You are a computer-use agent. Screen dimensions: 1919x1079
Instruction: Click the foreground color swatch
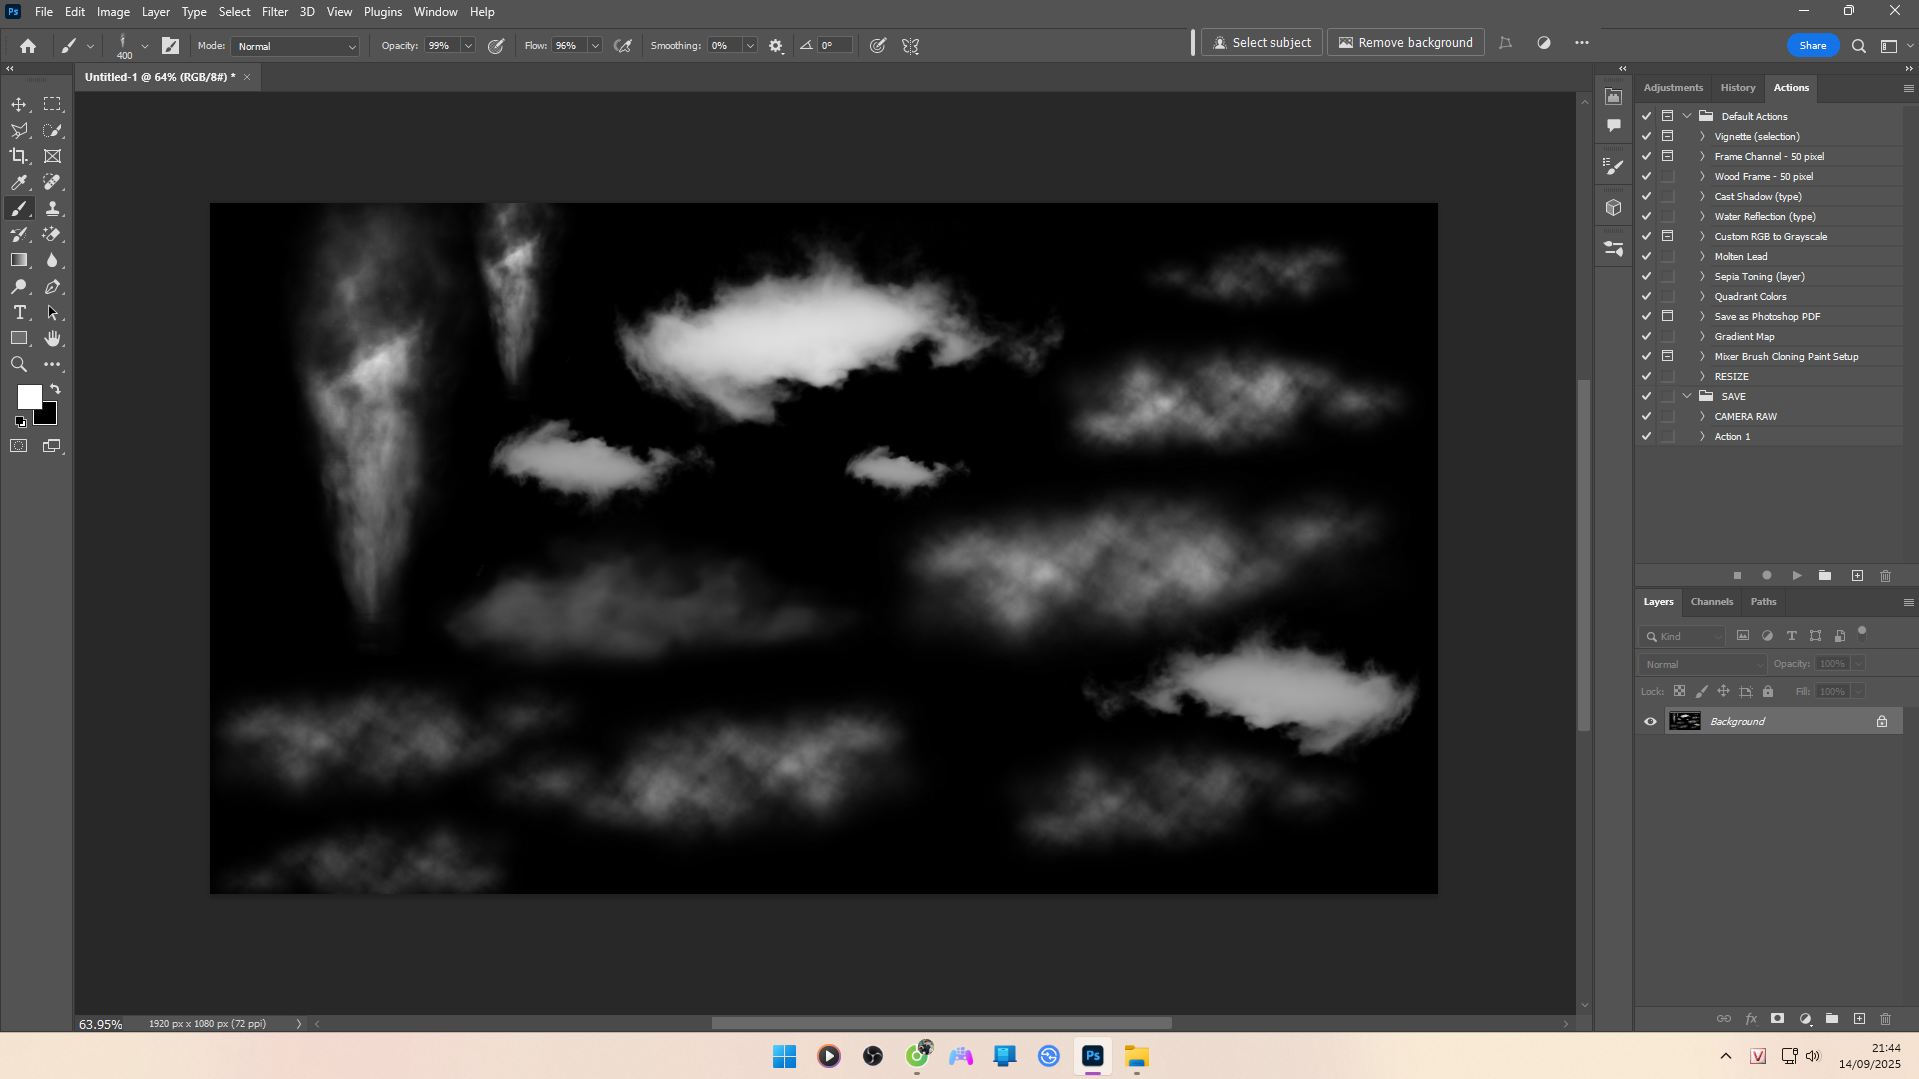coord(28,396)
